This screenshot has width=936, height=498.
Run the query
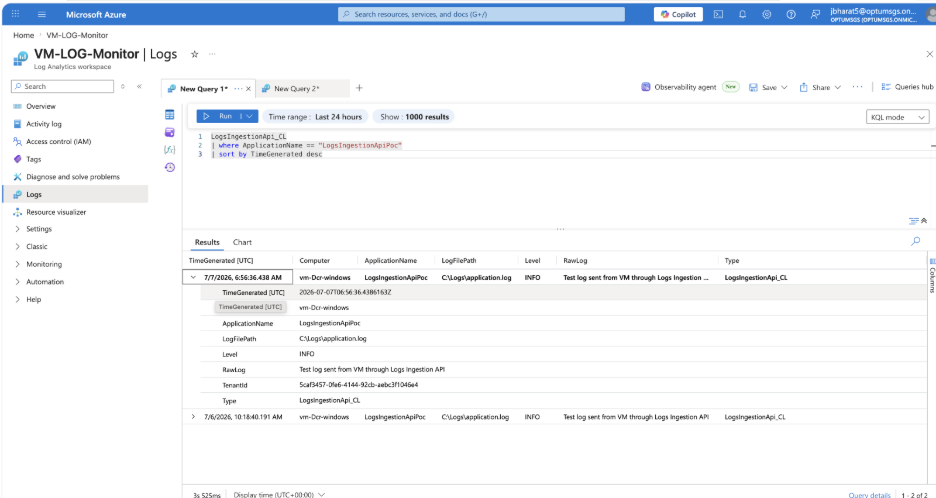click(x=217, y=116)
